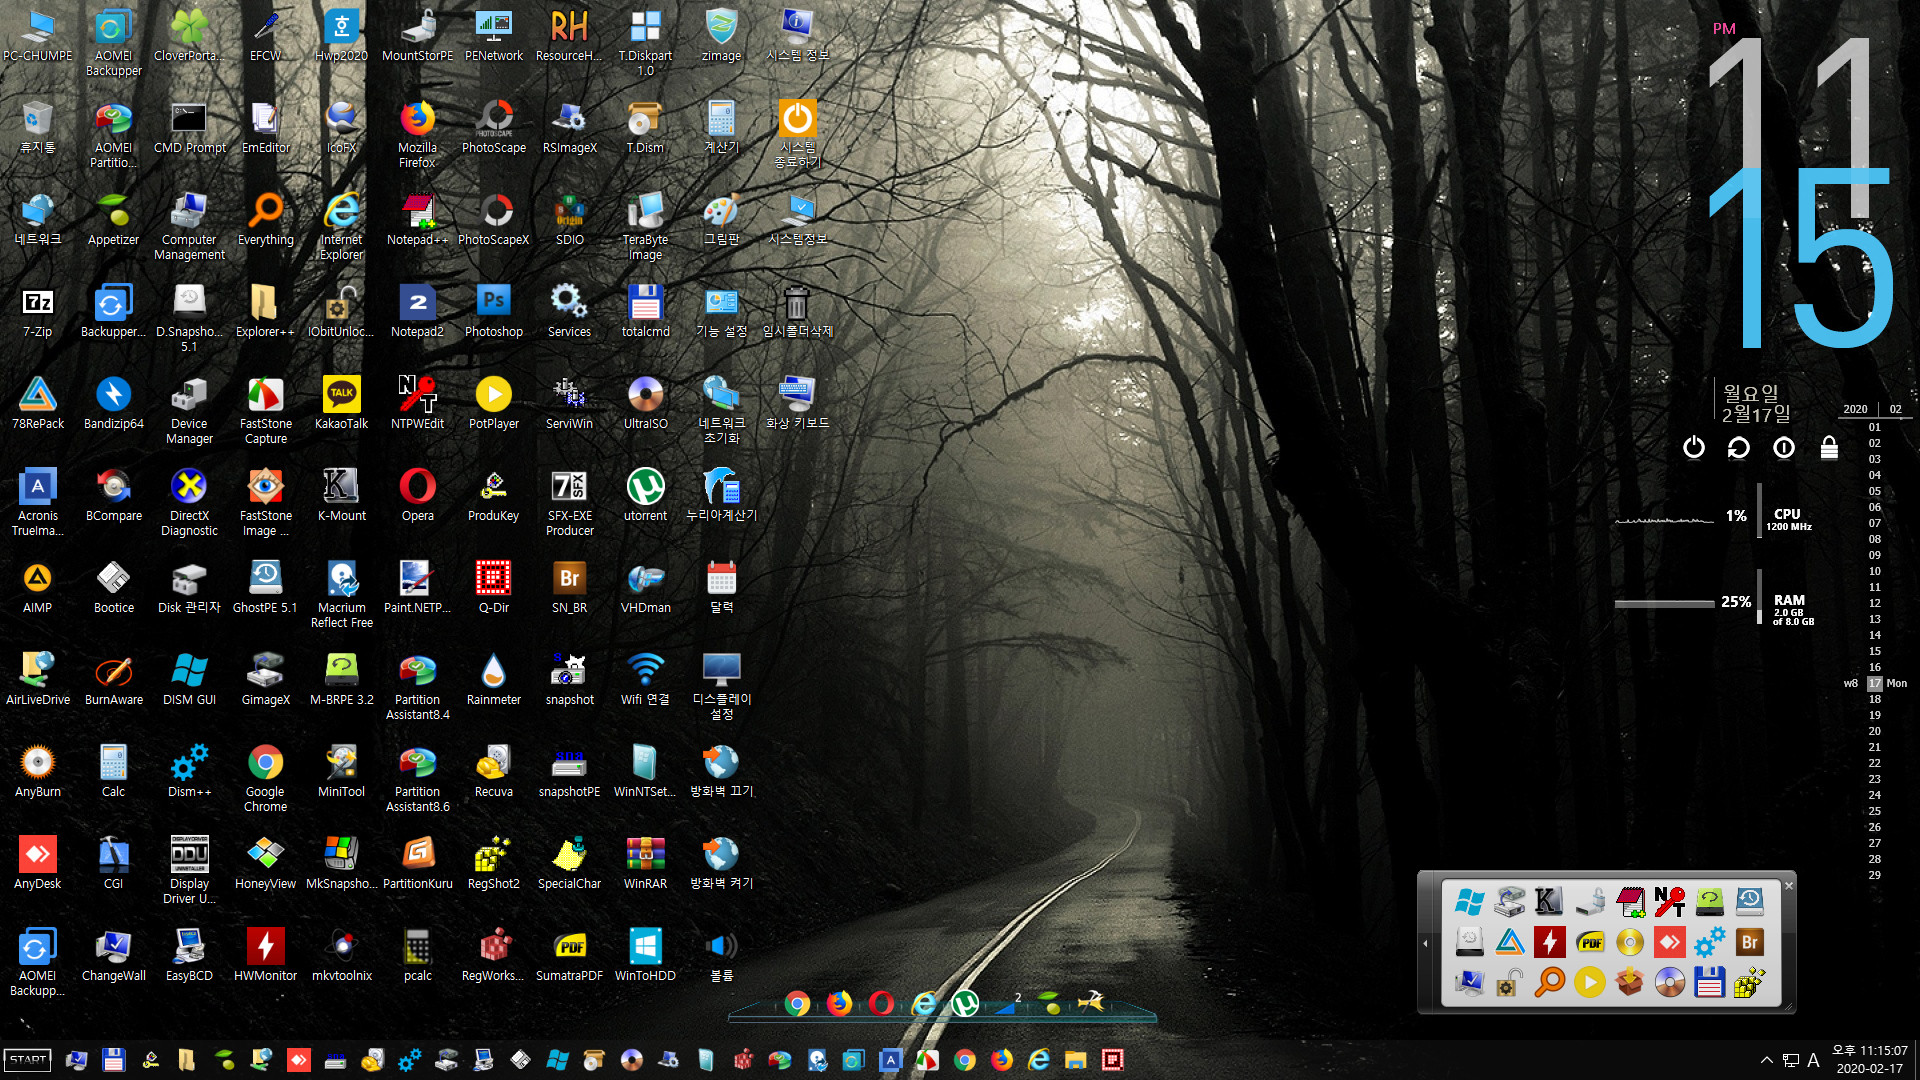Open the AOMEI Backupper desktop icon
This screenshot has height=1080, width=1920.
coord(113,42)
